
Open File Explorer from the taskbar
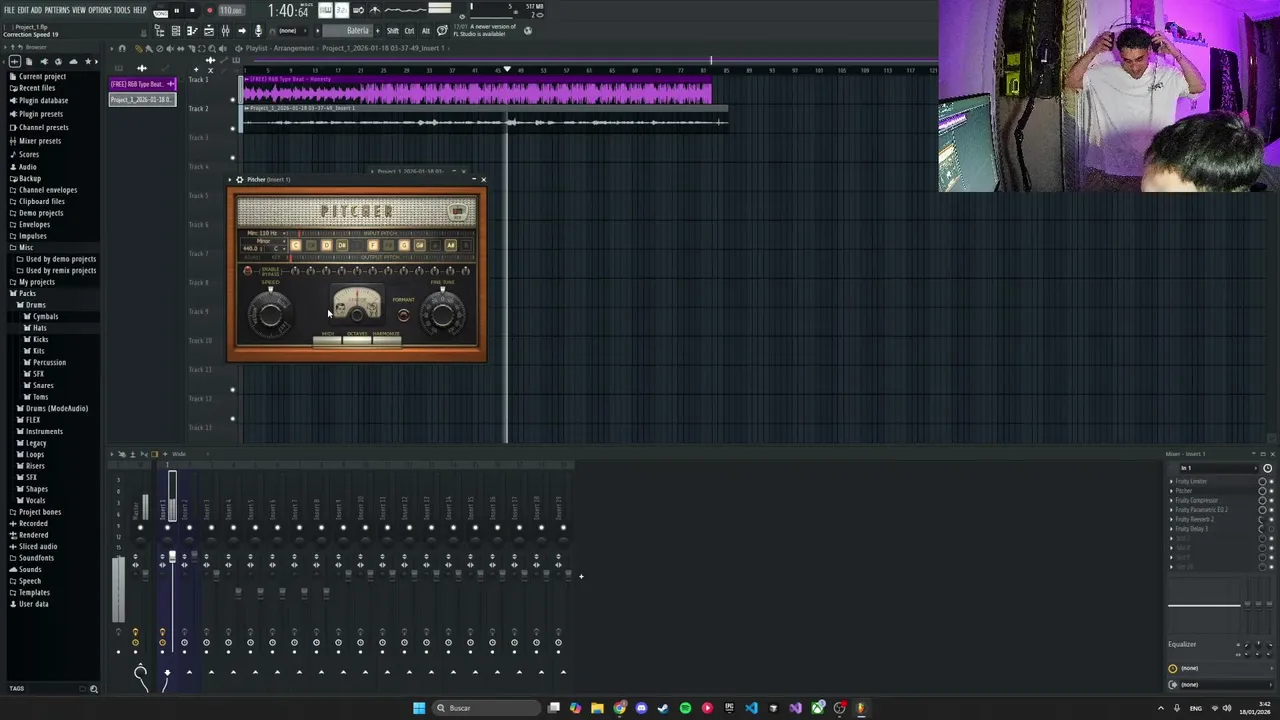597,708
